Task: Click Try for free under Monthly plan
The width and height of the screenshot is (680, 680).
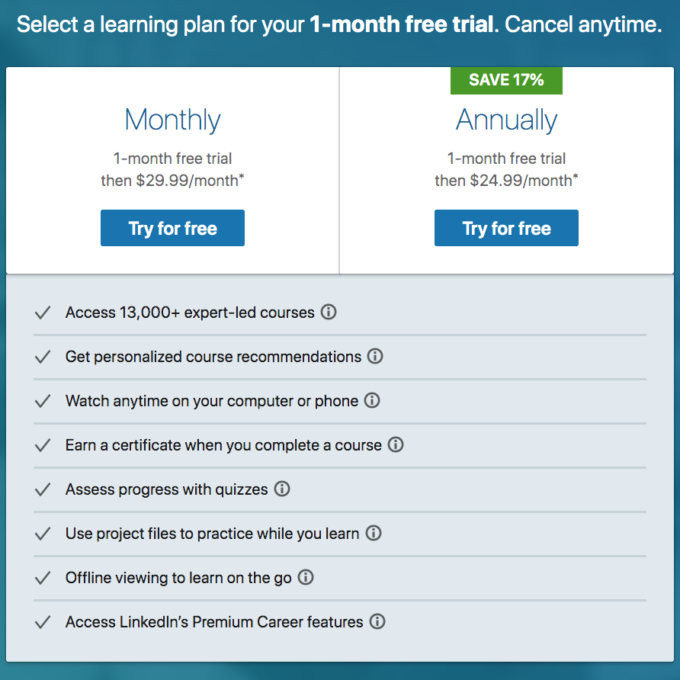Action: [x=172, y=228]
